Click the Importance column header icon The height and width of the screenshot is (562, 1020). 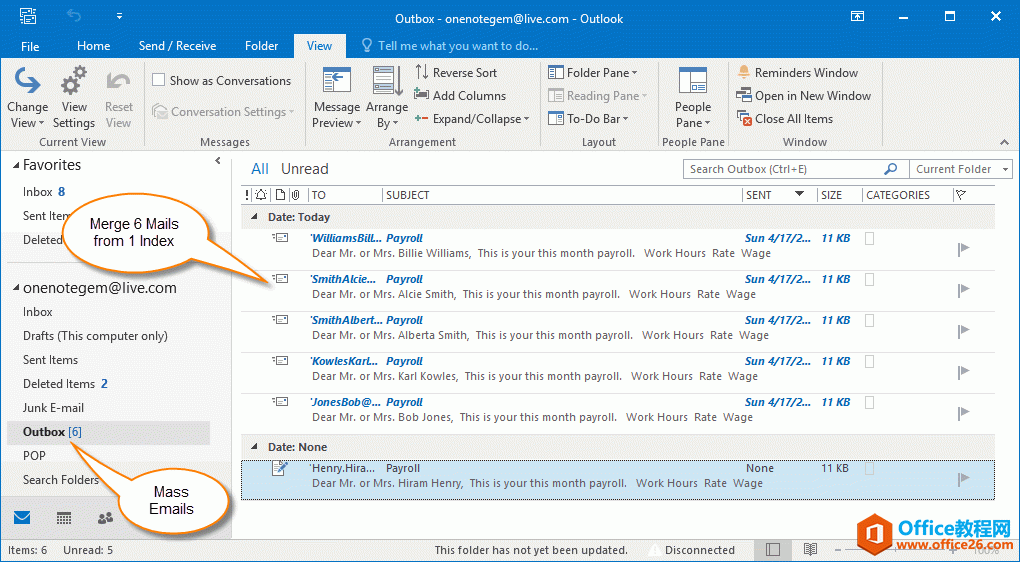click(x=247, y=194)
